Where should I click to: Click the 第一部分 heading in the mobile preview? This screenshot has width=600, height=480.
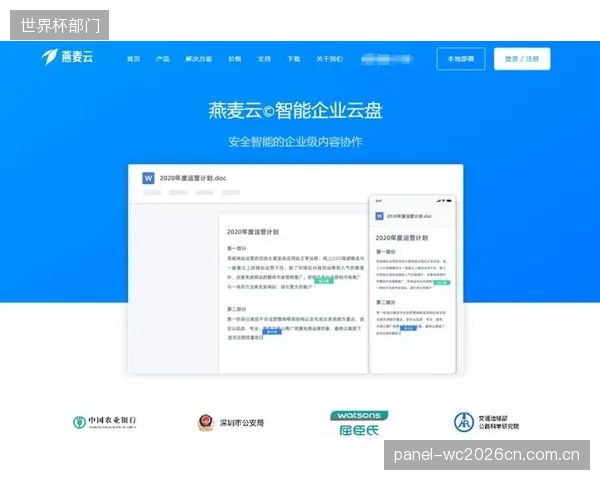pyautogui.click(x=385, y=252)
